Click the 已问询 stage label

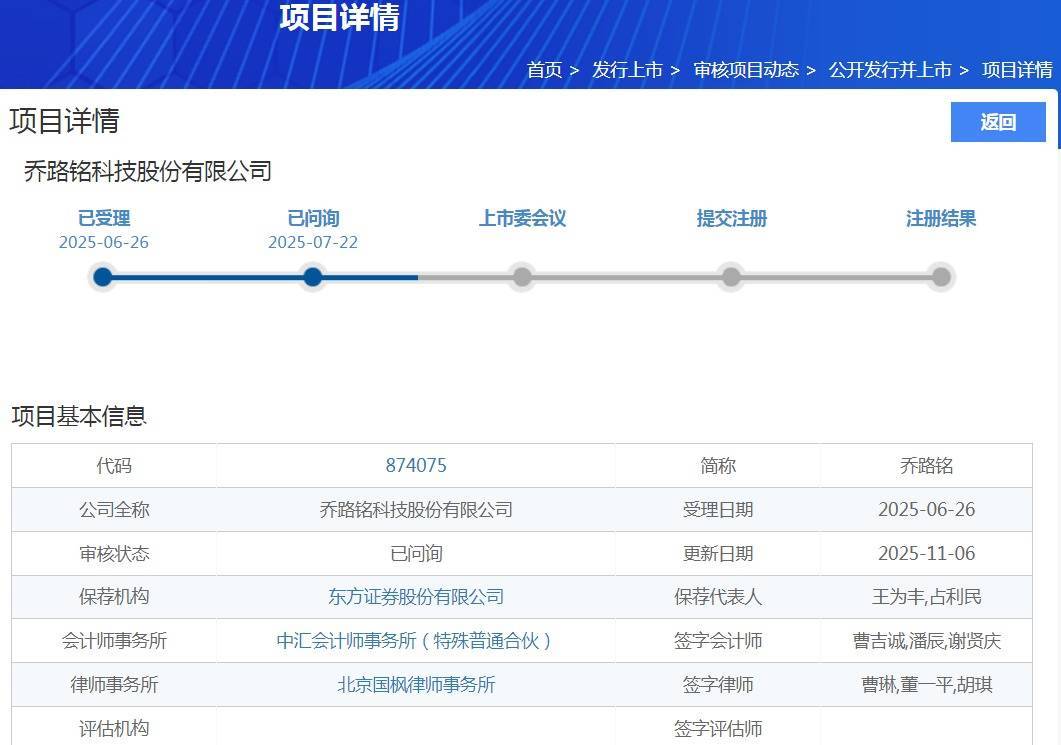313,219
